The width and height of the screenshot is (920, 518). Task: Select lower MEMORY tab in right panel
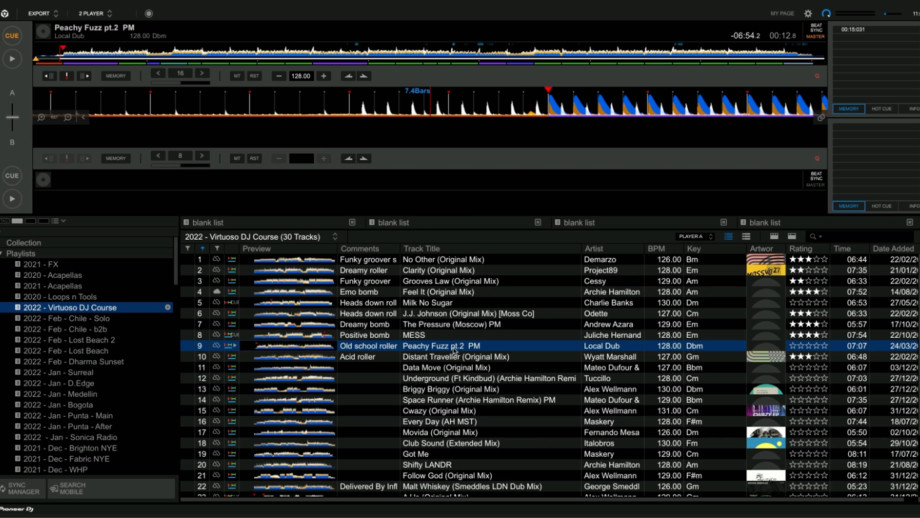pos(848,206)
